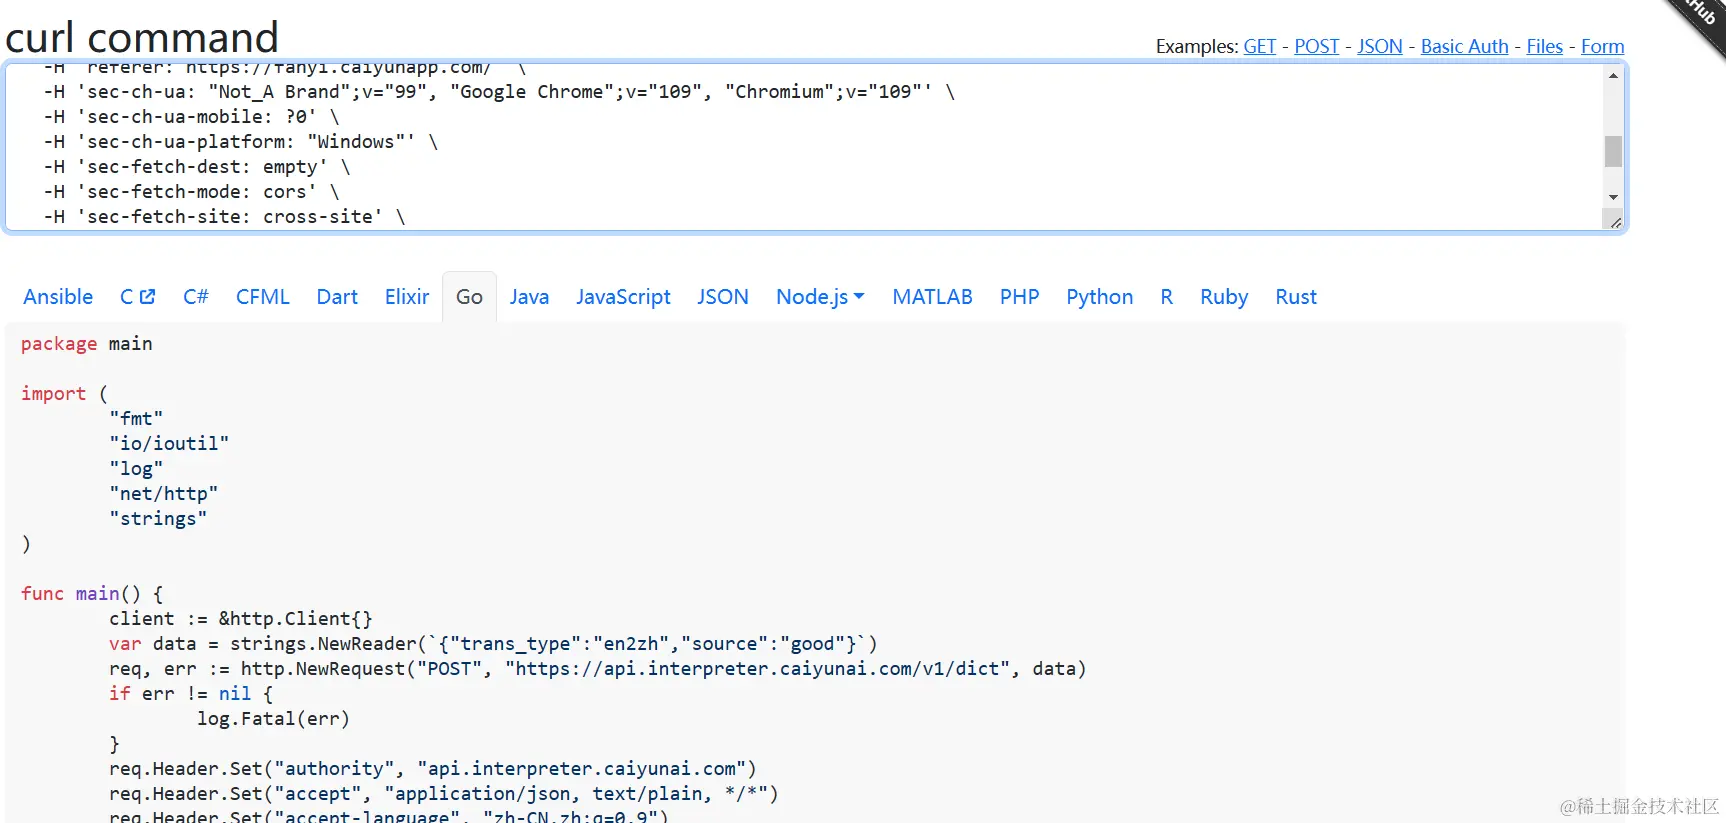Click the "io/ioutil" import line
The image size is (1726, 823).
(x=169, y=443)
